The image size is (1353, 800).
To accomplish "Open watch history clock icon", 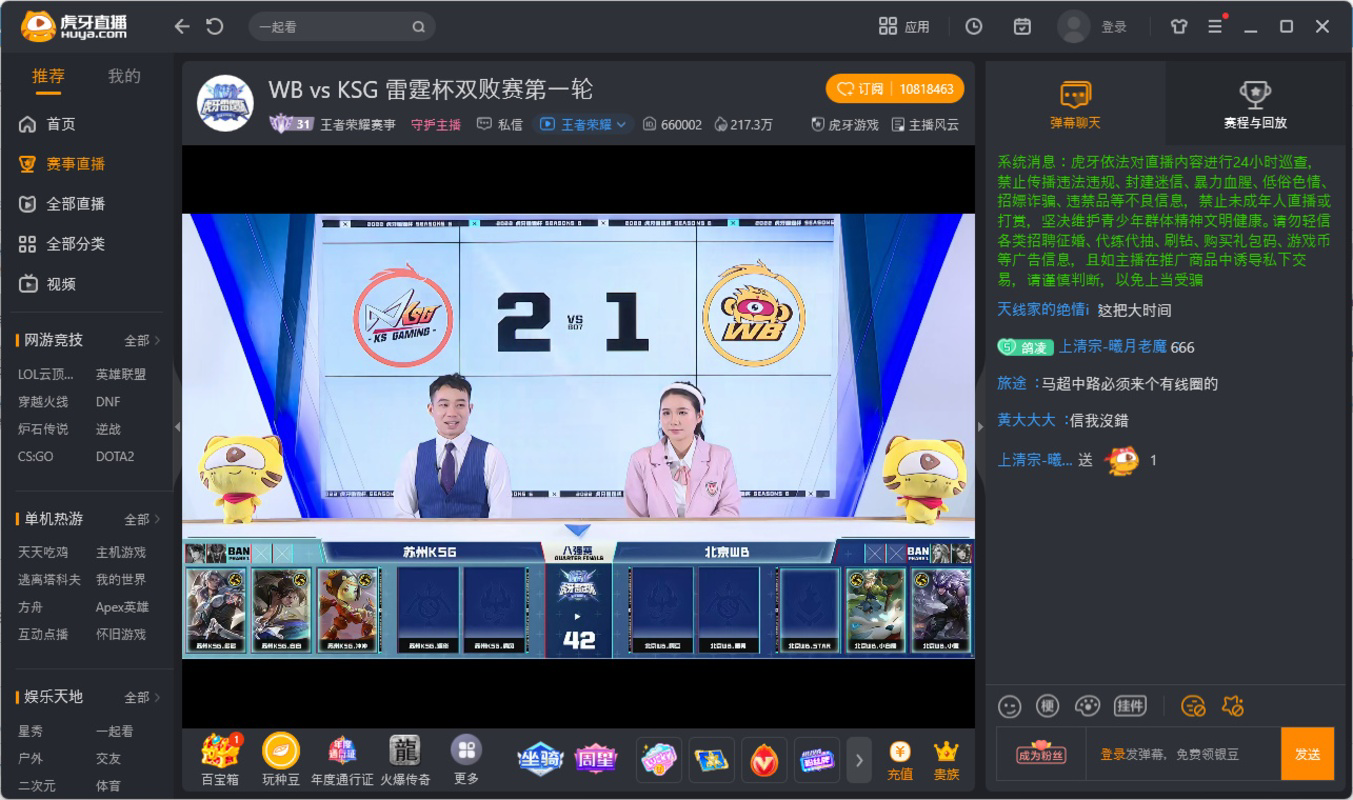I will tap(973, 27).
